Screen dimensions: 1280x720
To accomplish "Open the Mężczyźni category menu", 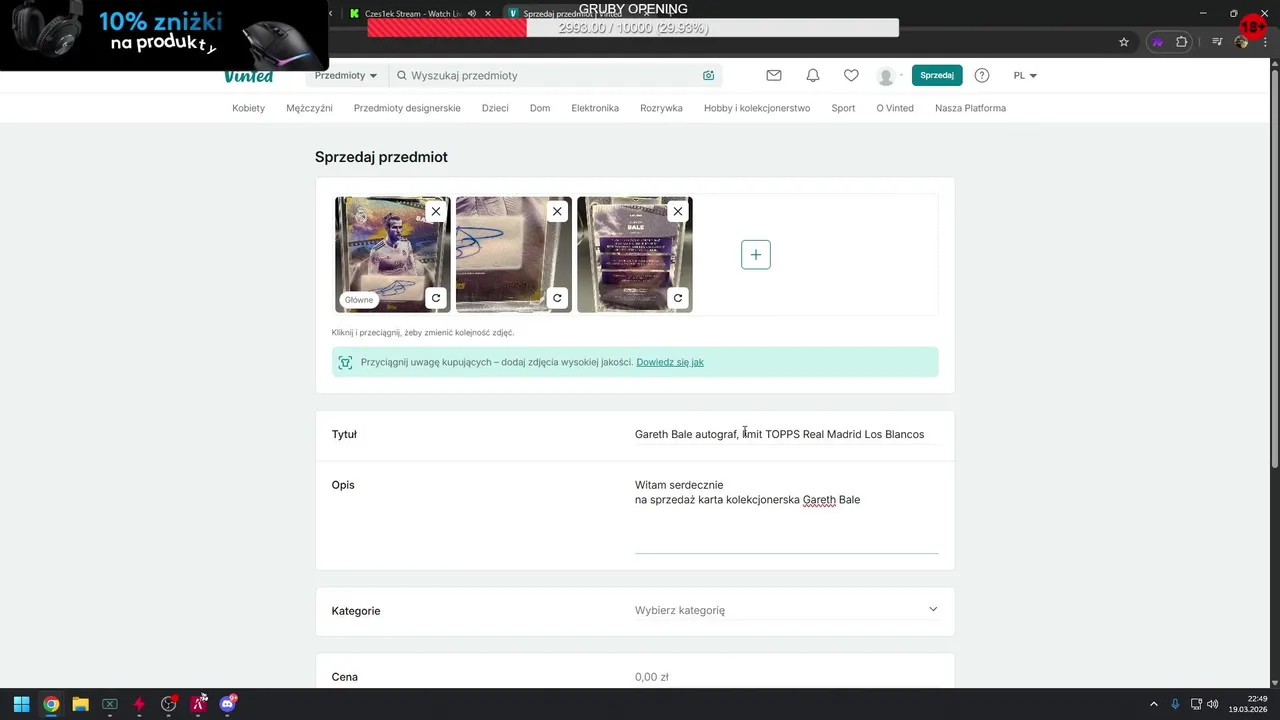I will tap(309, 108).
